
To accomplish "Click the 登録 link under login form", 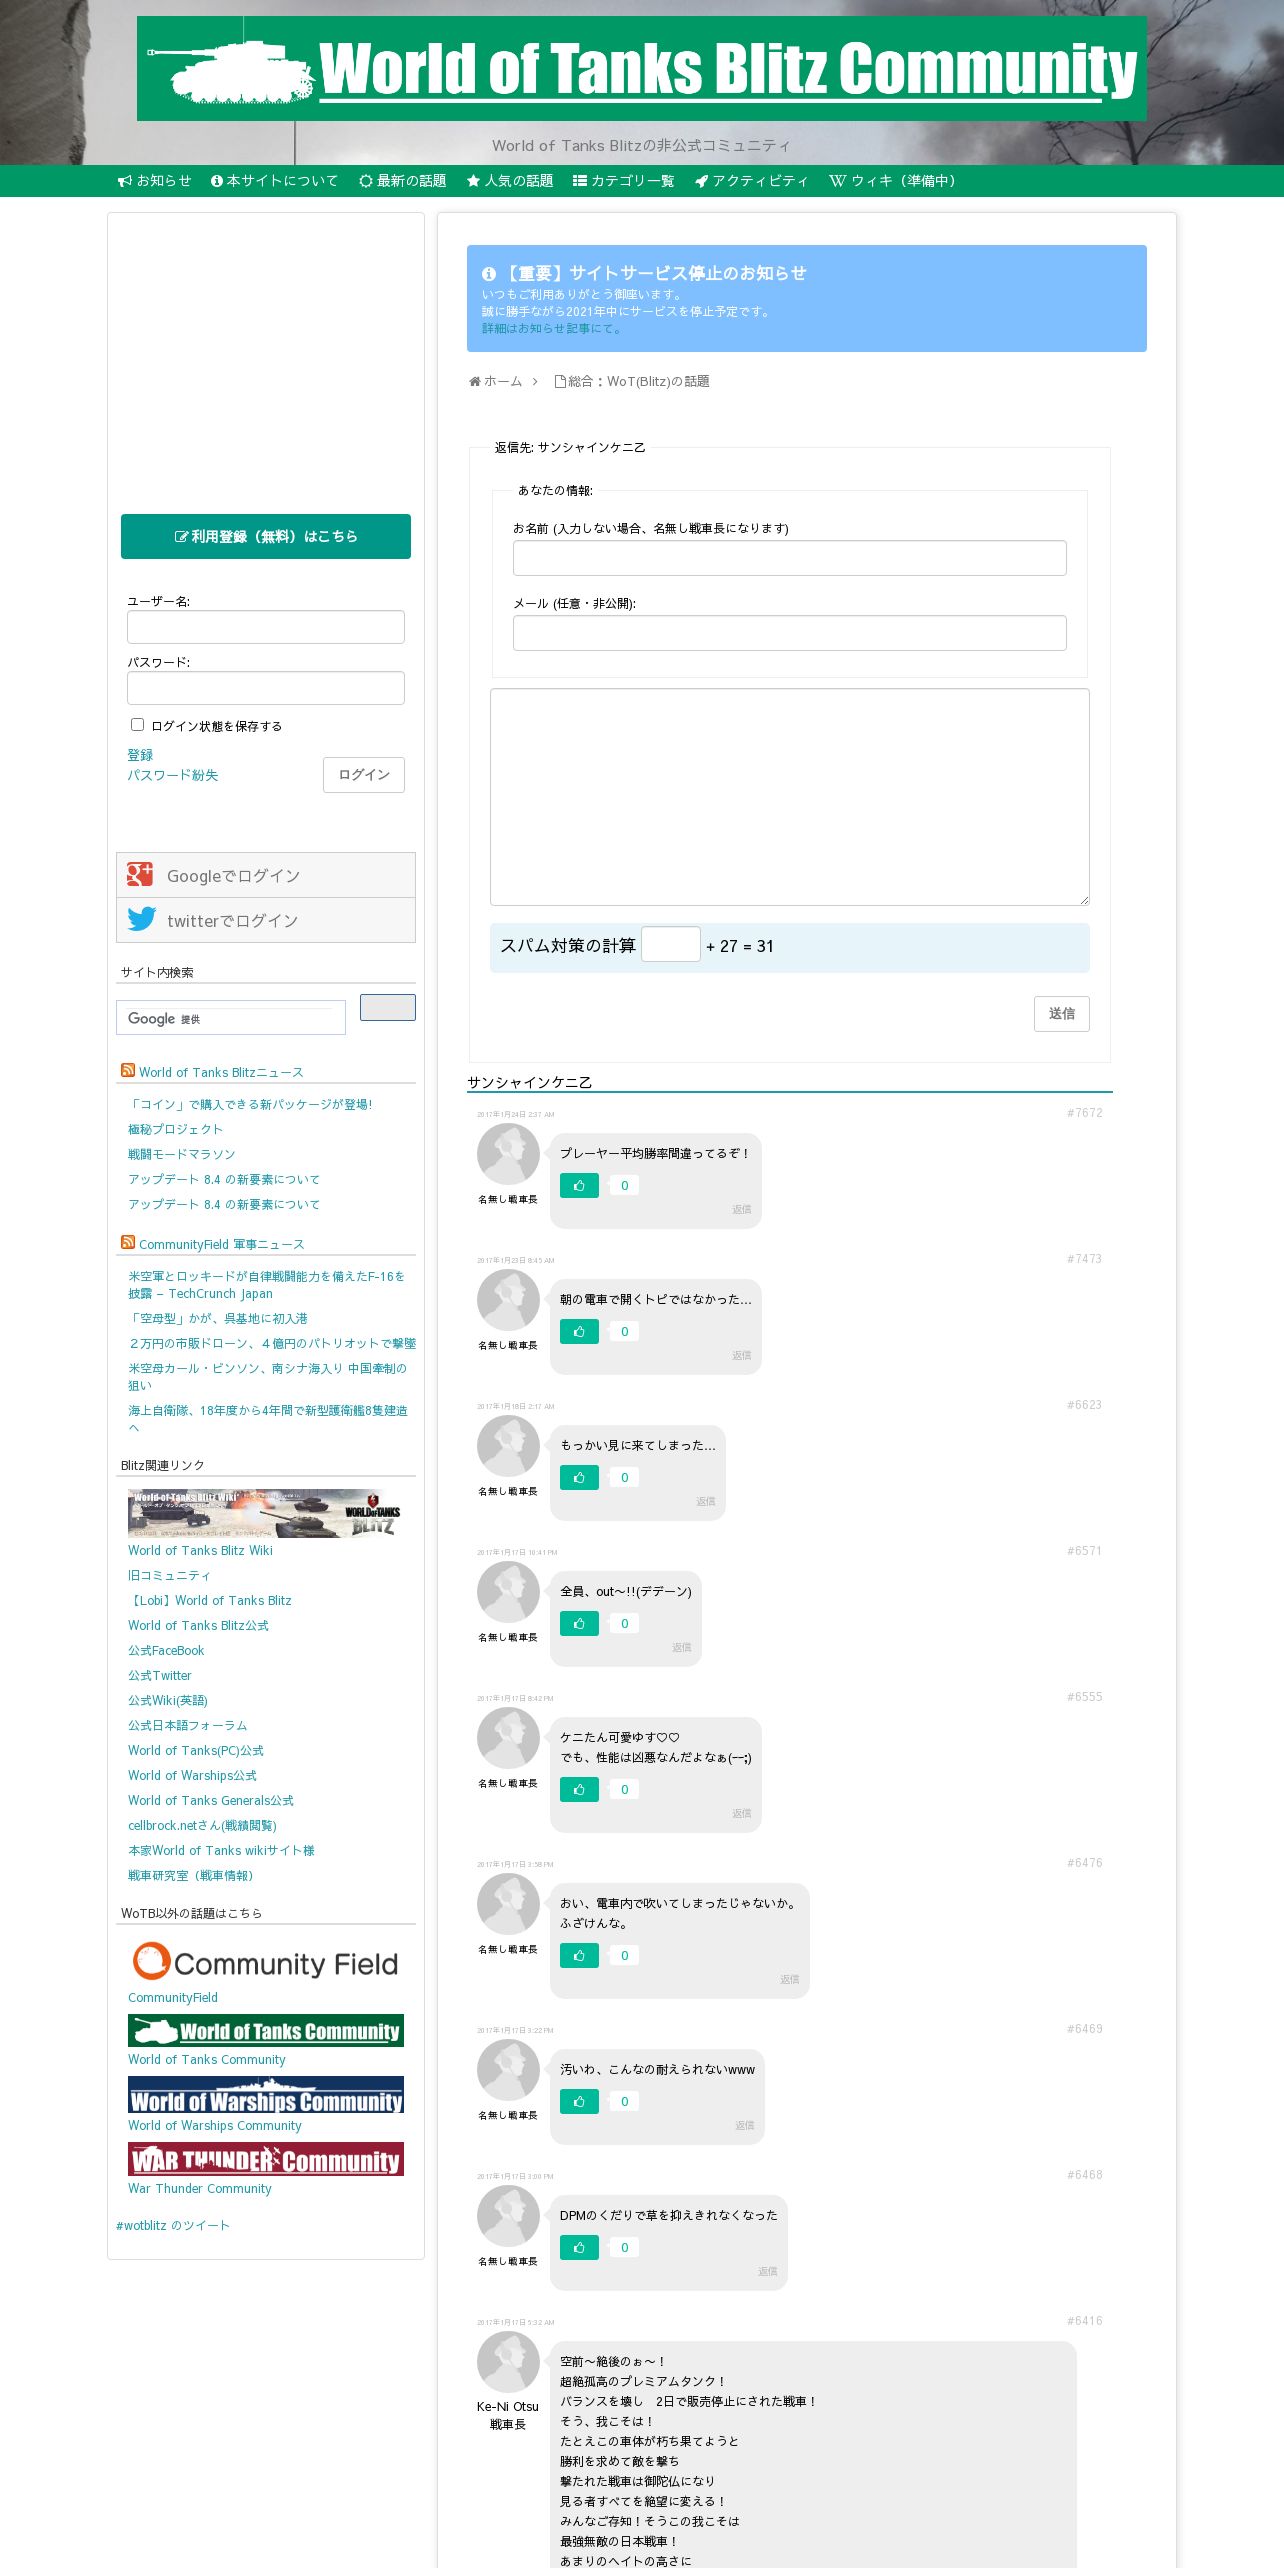I will pos(140,755).
